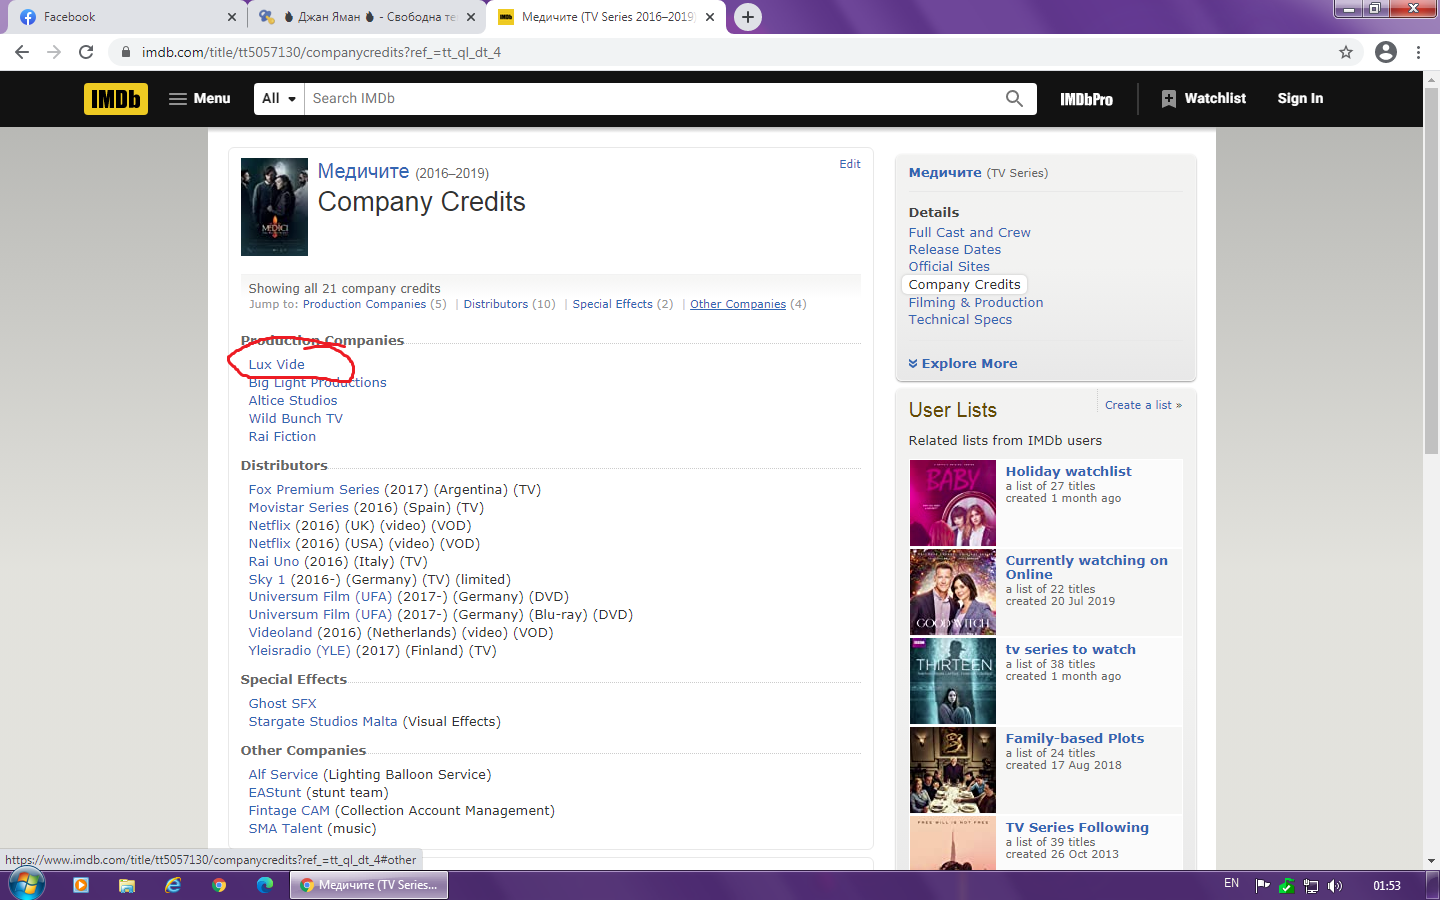Expand the Explore More section
This screenshot has width=1440, height=900.
click(x=963, y=364)
